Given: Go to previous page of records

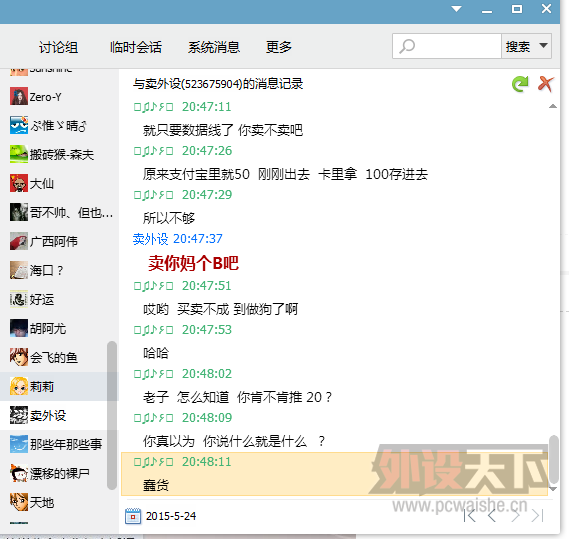Looking at the screenshot, I should (x=492, y=515).
